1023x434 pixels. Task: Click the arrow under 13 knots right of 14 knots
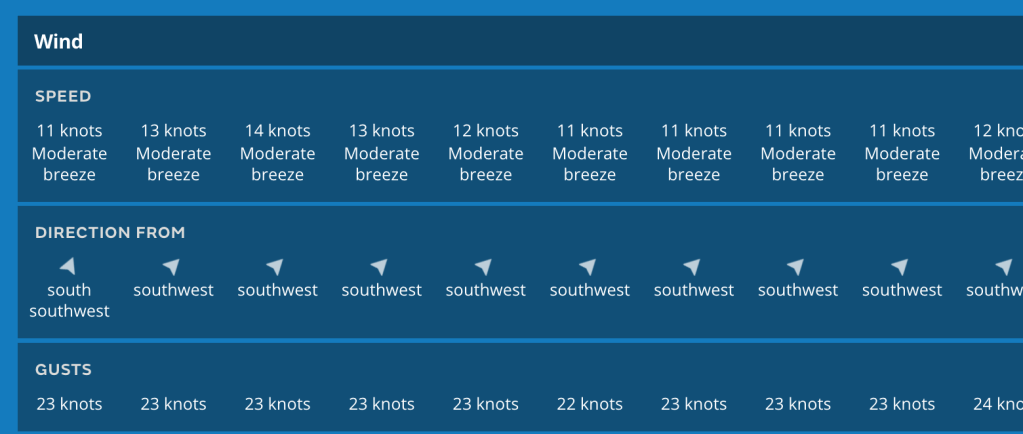[379, 267]
